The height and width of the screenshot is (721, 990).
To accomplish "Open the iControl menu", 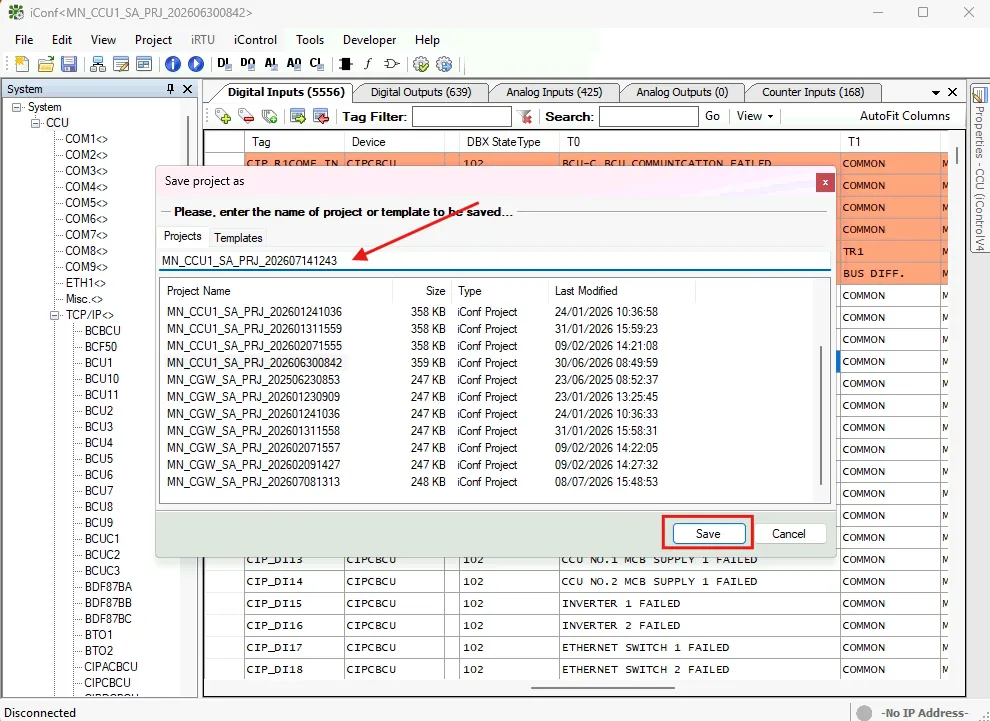I will pos(255,40).
